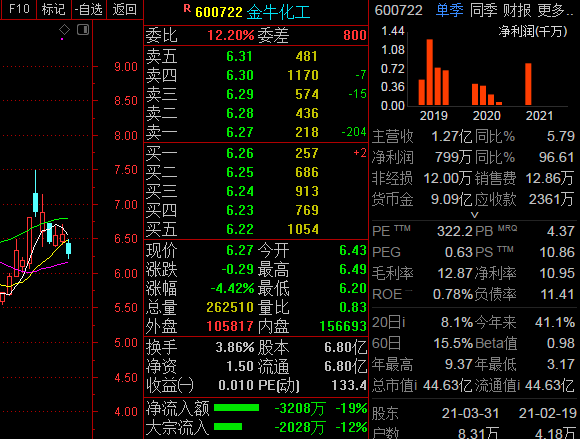Click 卖五 price 6.31
This screenshot has width=580, height=439.
tap(239, 56)
